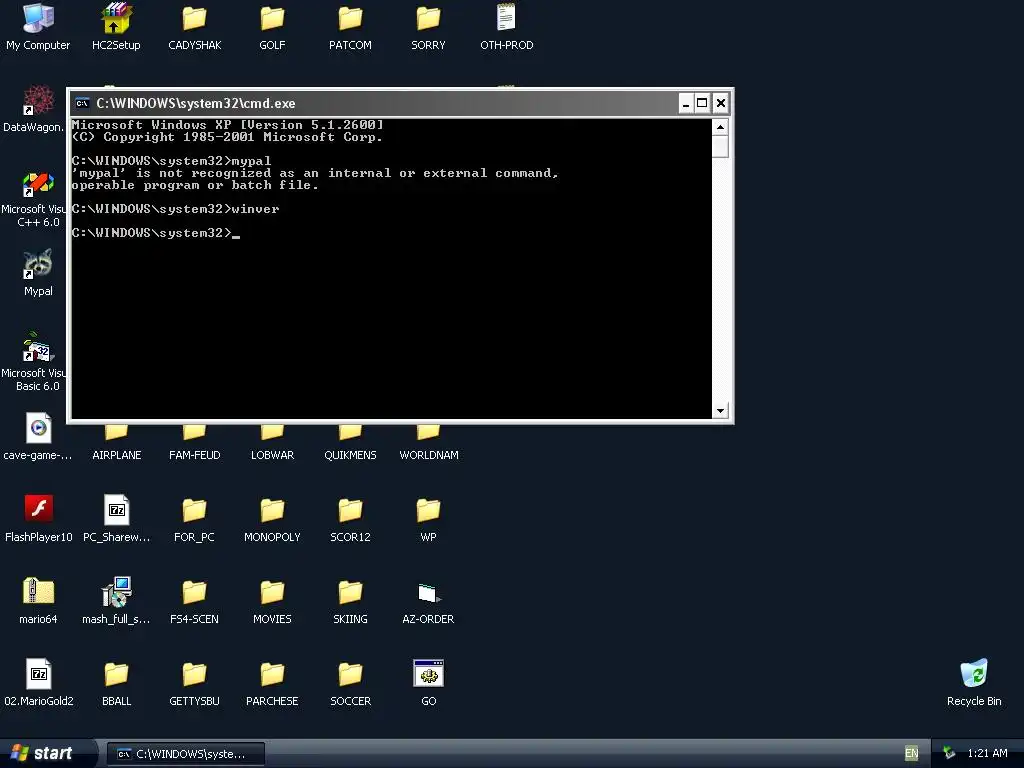Viewport: 1024px width, 768px height.
Task: Close the cmd.exe window
Action: pyautogui.click(x=720, y=103)
